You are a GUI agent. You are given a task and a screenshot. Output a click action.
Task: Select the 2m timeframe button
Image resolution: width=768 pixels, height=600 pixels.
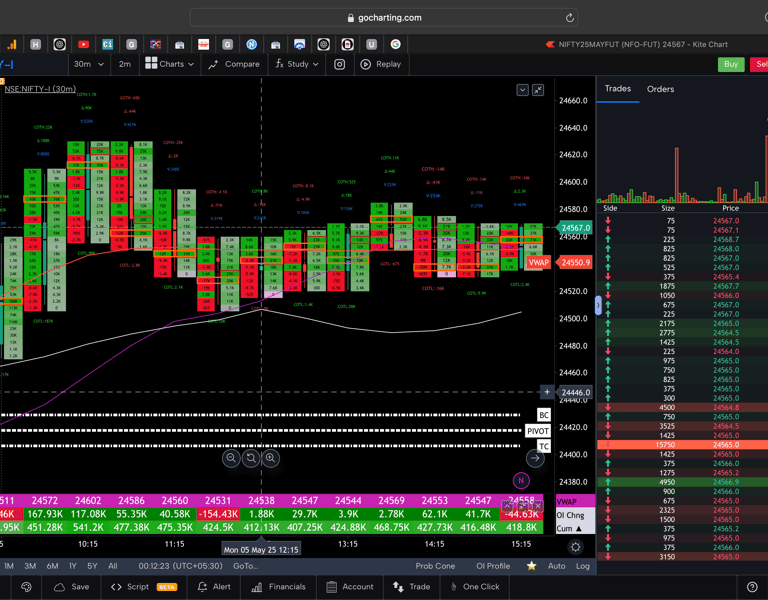(x=124, y=64)
